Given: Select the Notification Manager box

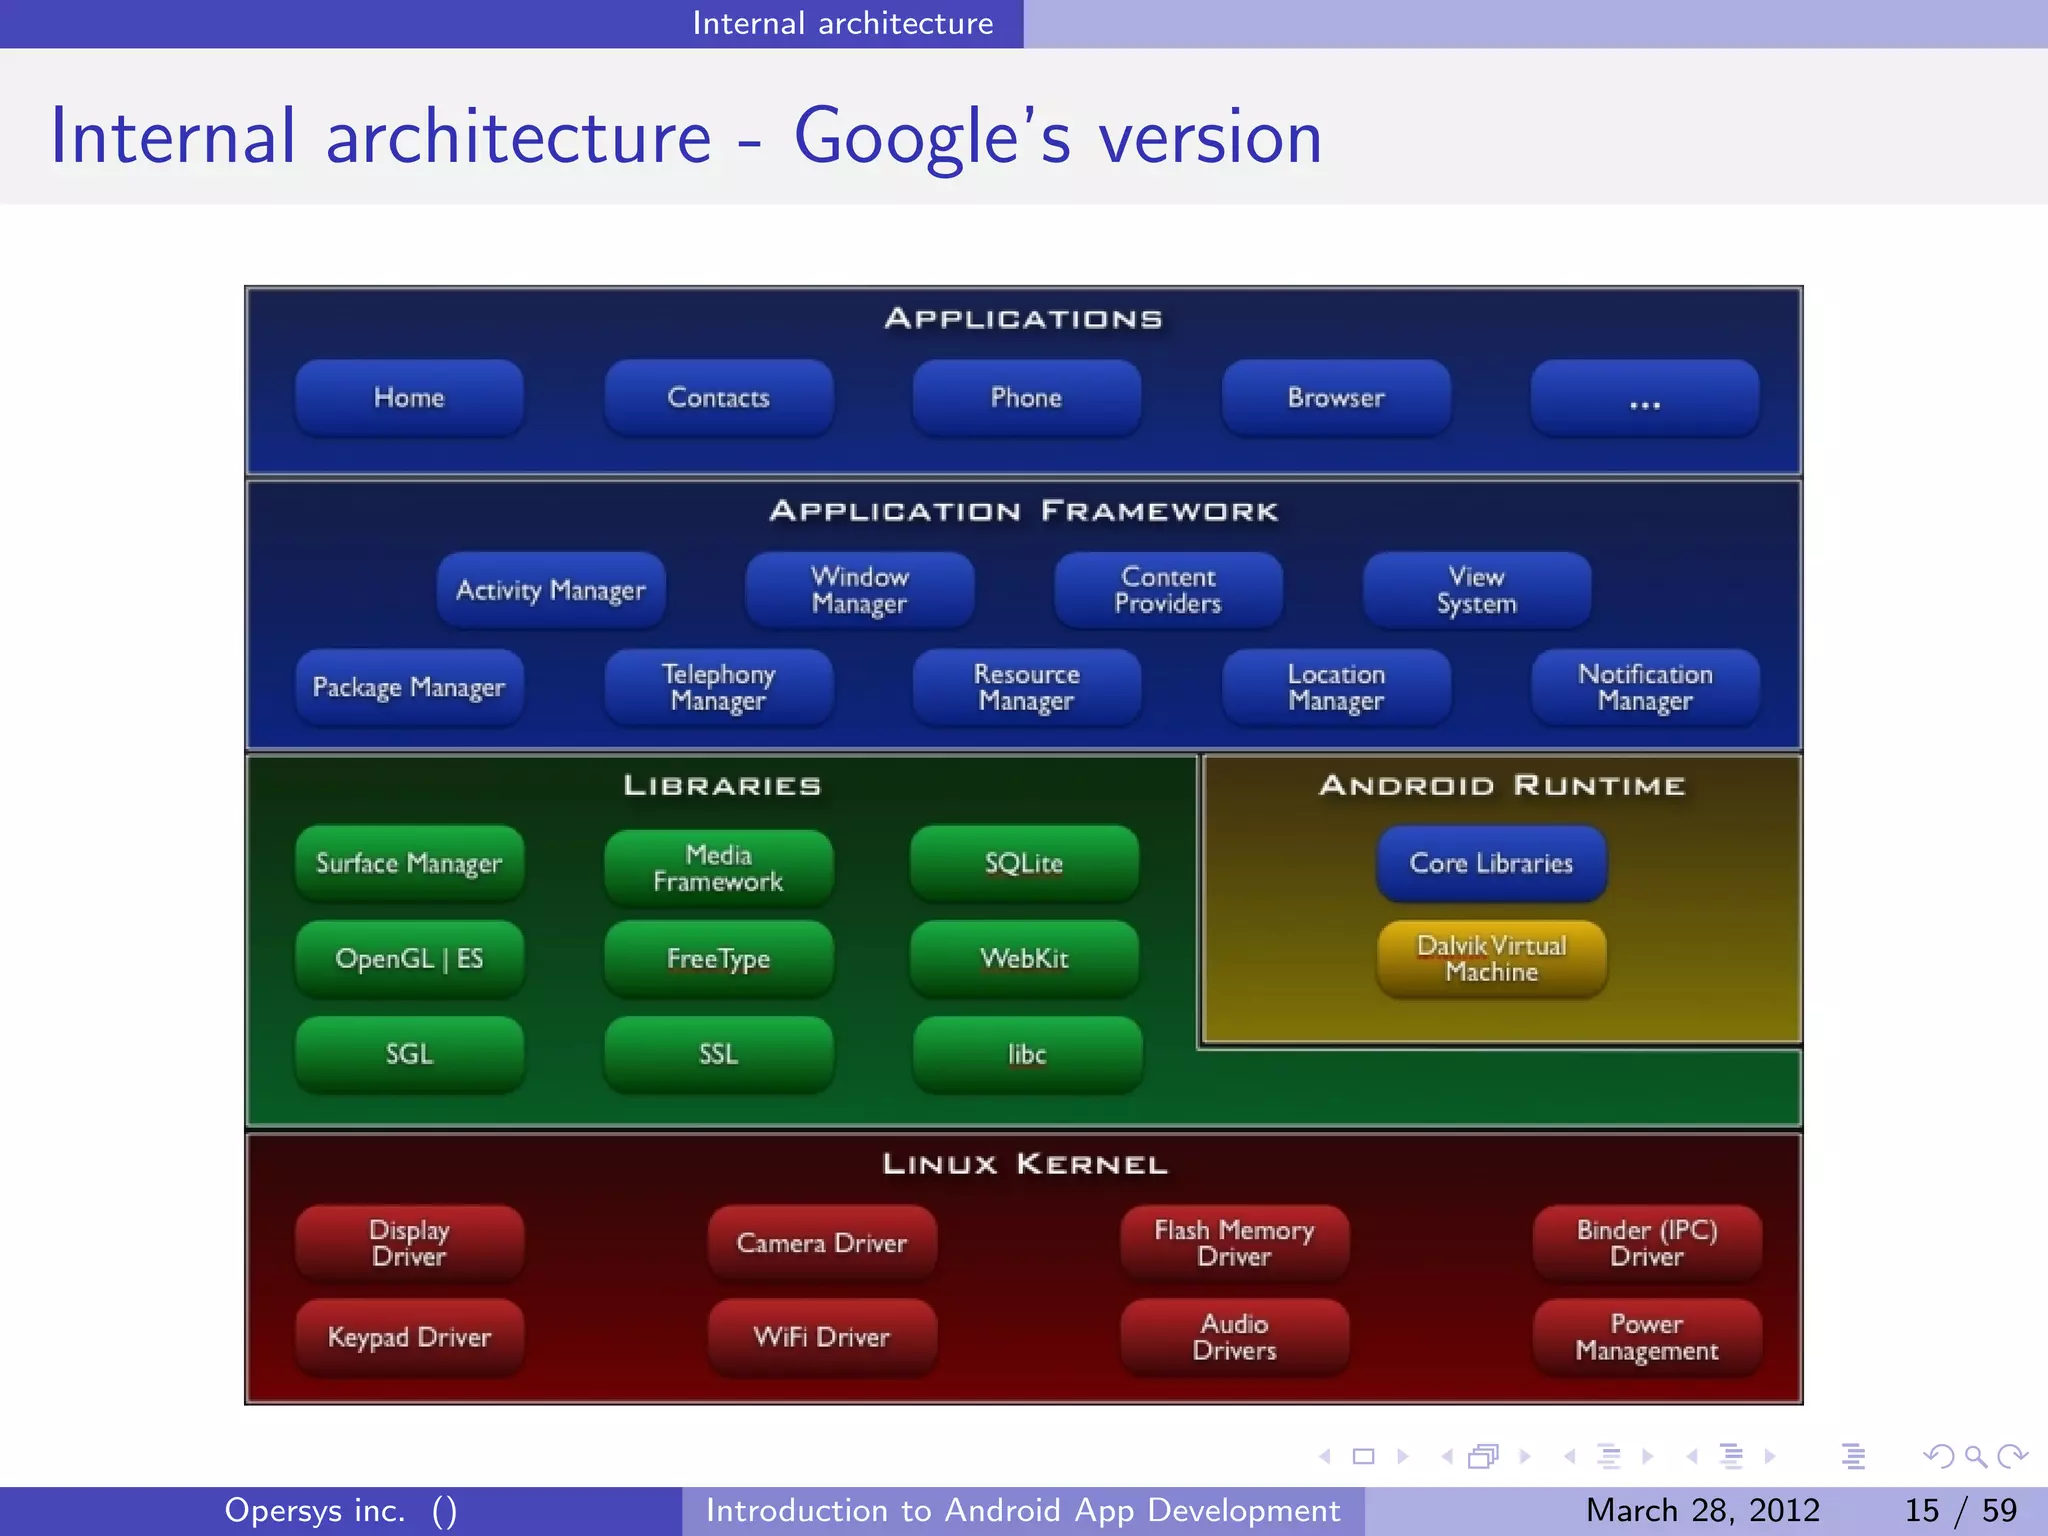Looking at the screenshot, I should pyautogui.click(x=1645, y=687).
